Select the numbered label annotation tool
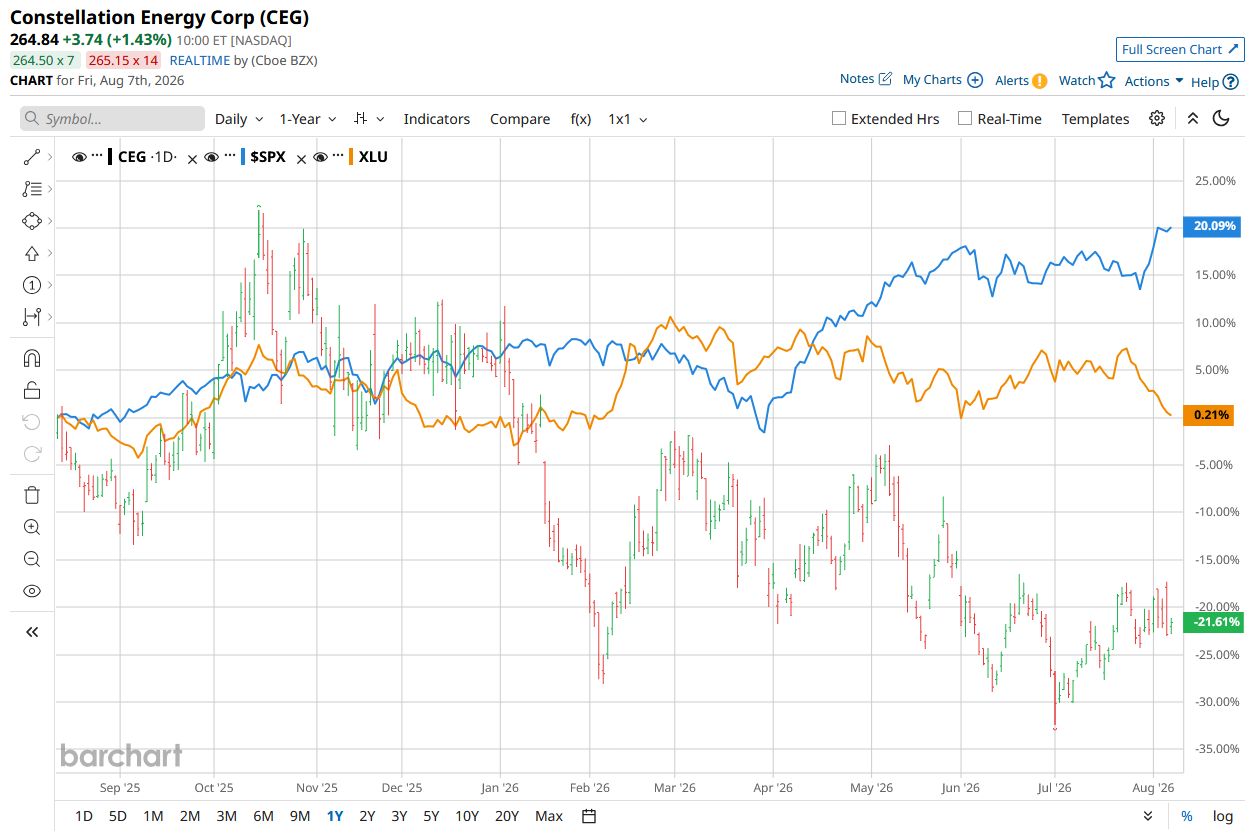Screen dimensions: 1252x834 pos(31,285)
